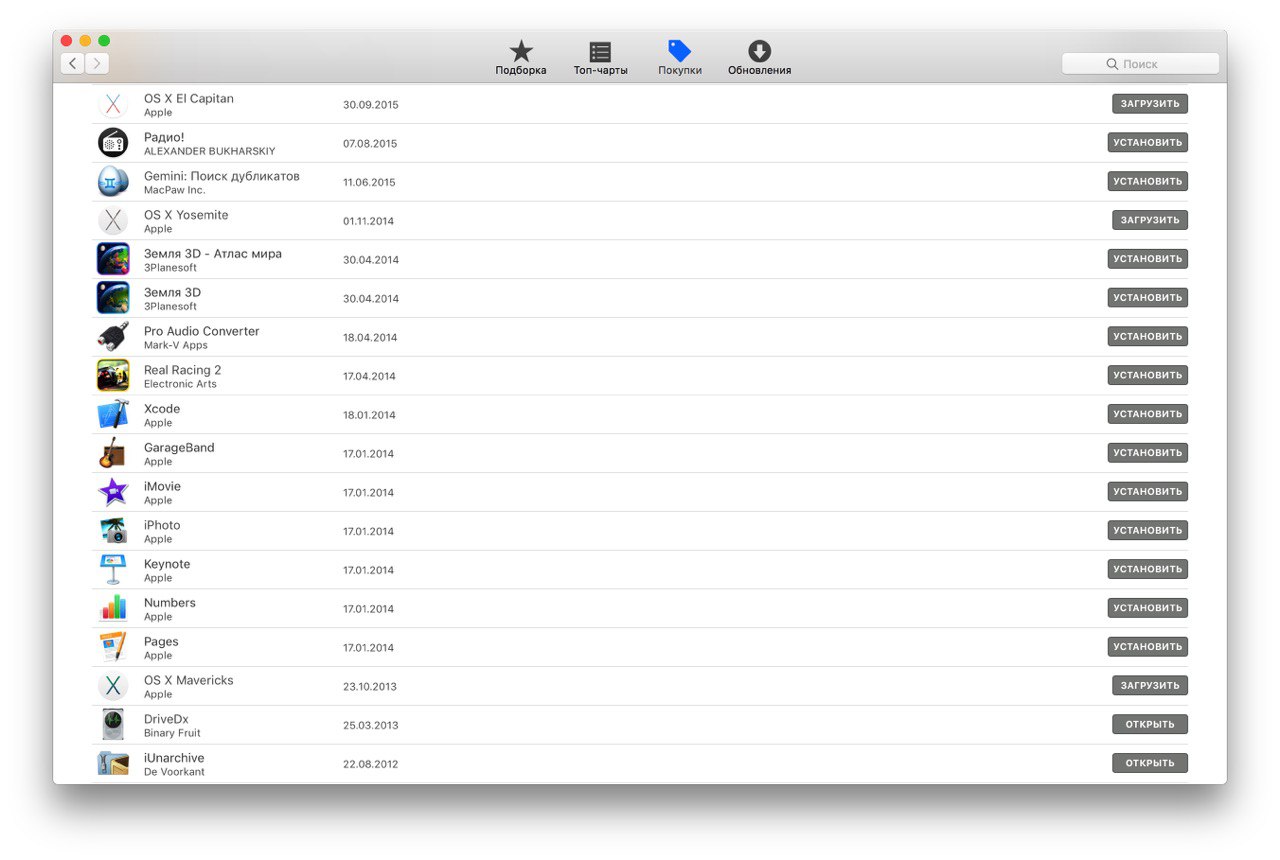The height and width of the screenshot is (860, 1280).
Task: Click the Real Racing 2 icon
Action: coord(113,376)
